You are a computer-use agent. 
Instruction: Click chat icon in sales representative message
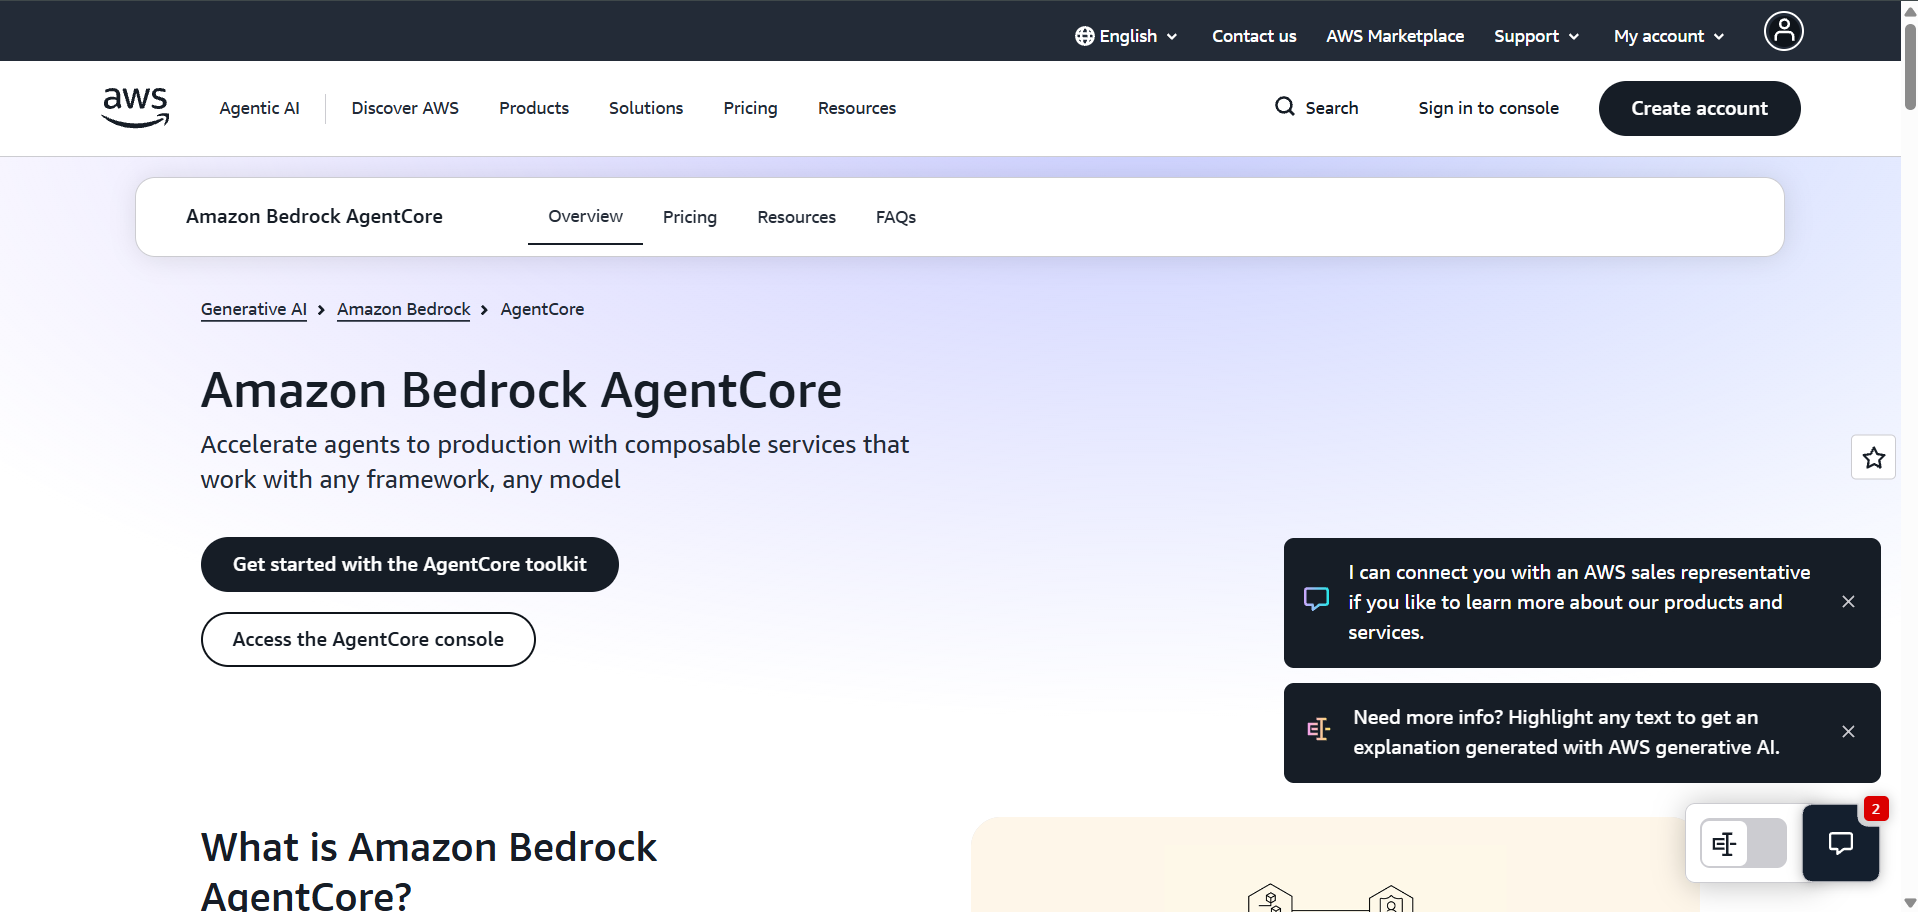click(1316, 599)
